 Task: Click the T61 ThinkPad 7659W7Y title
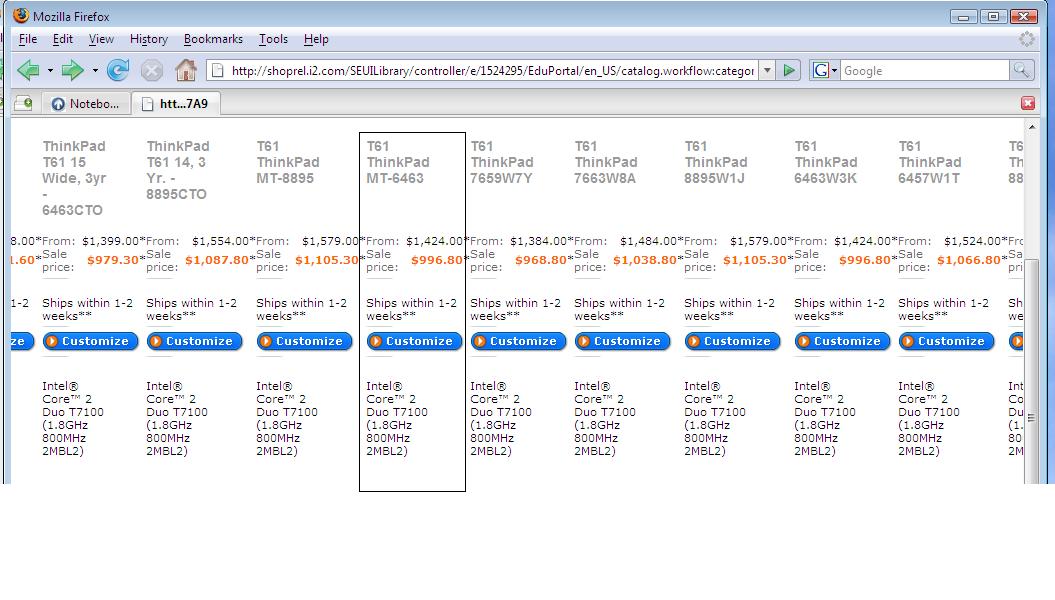(x=502, y=162)
